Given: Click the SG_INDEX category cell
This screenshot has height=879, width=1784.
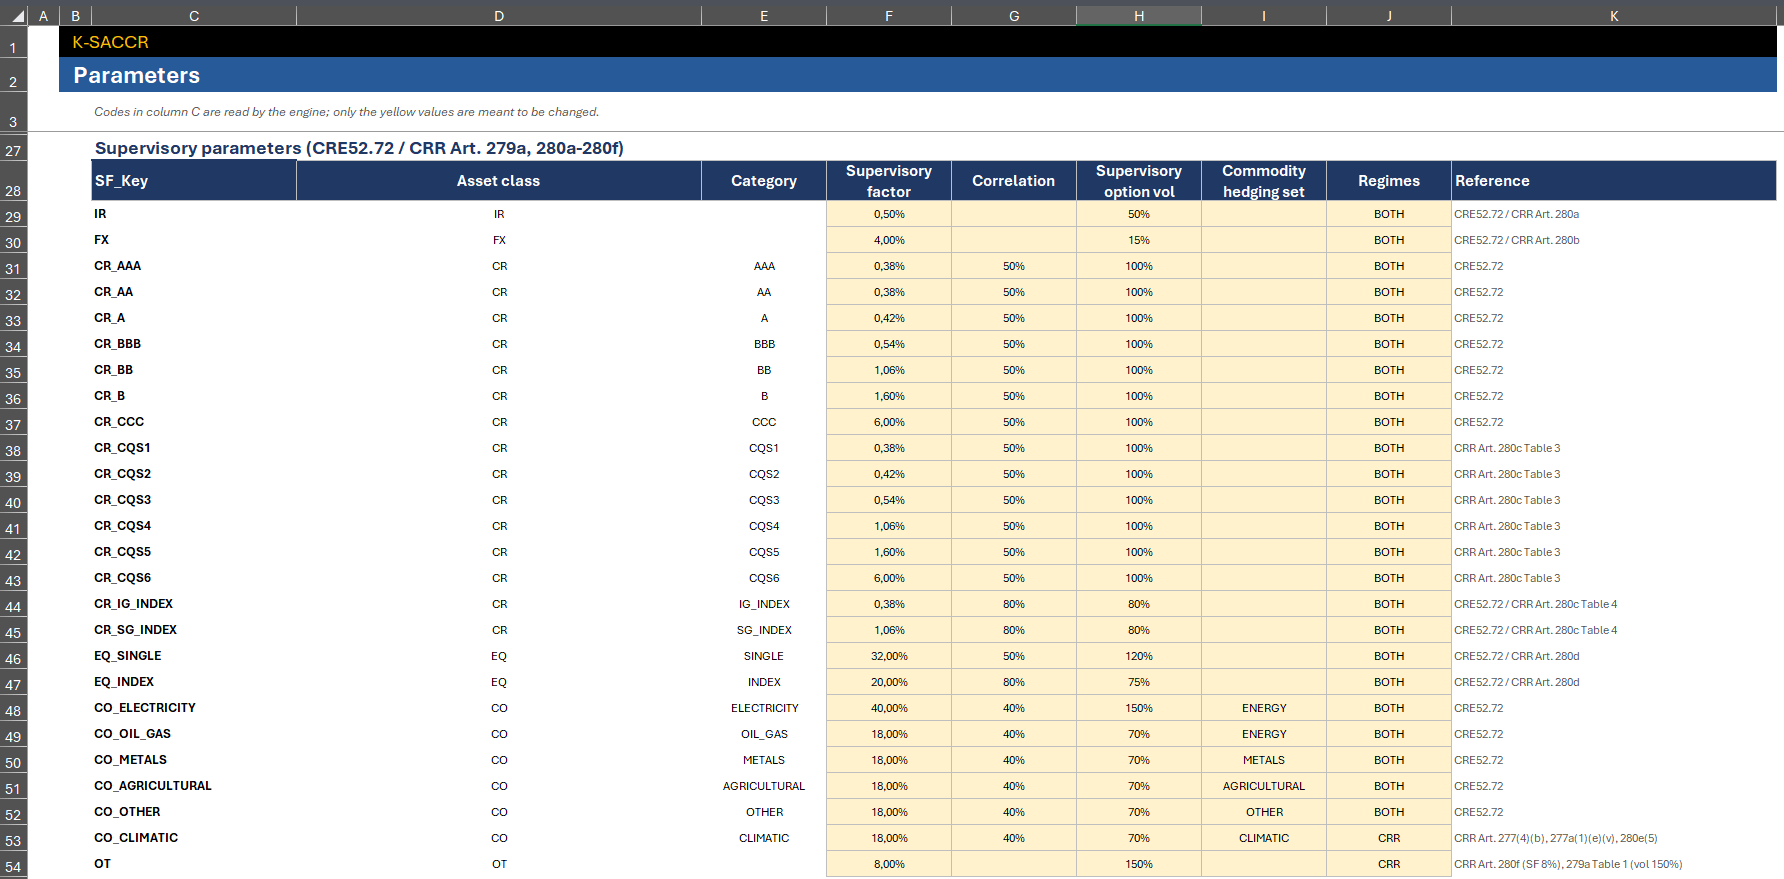Looking at the screenshot, I should click(x=764, y=630).
